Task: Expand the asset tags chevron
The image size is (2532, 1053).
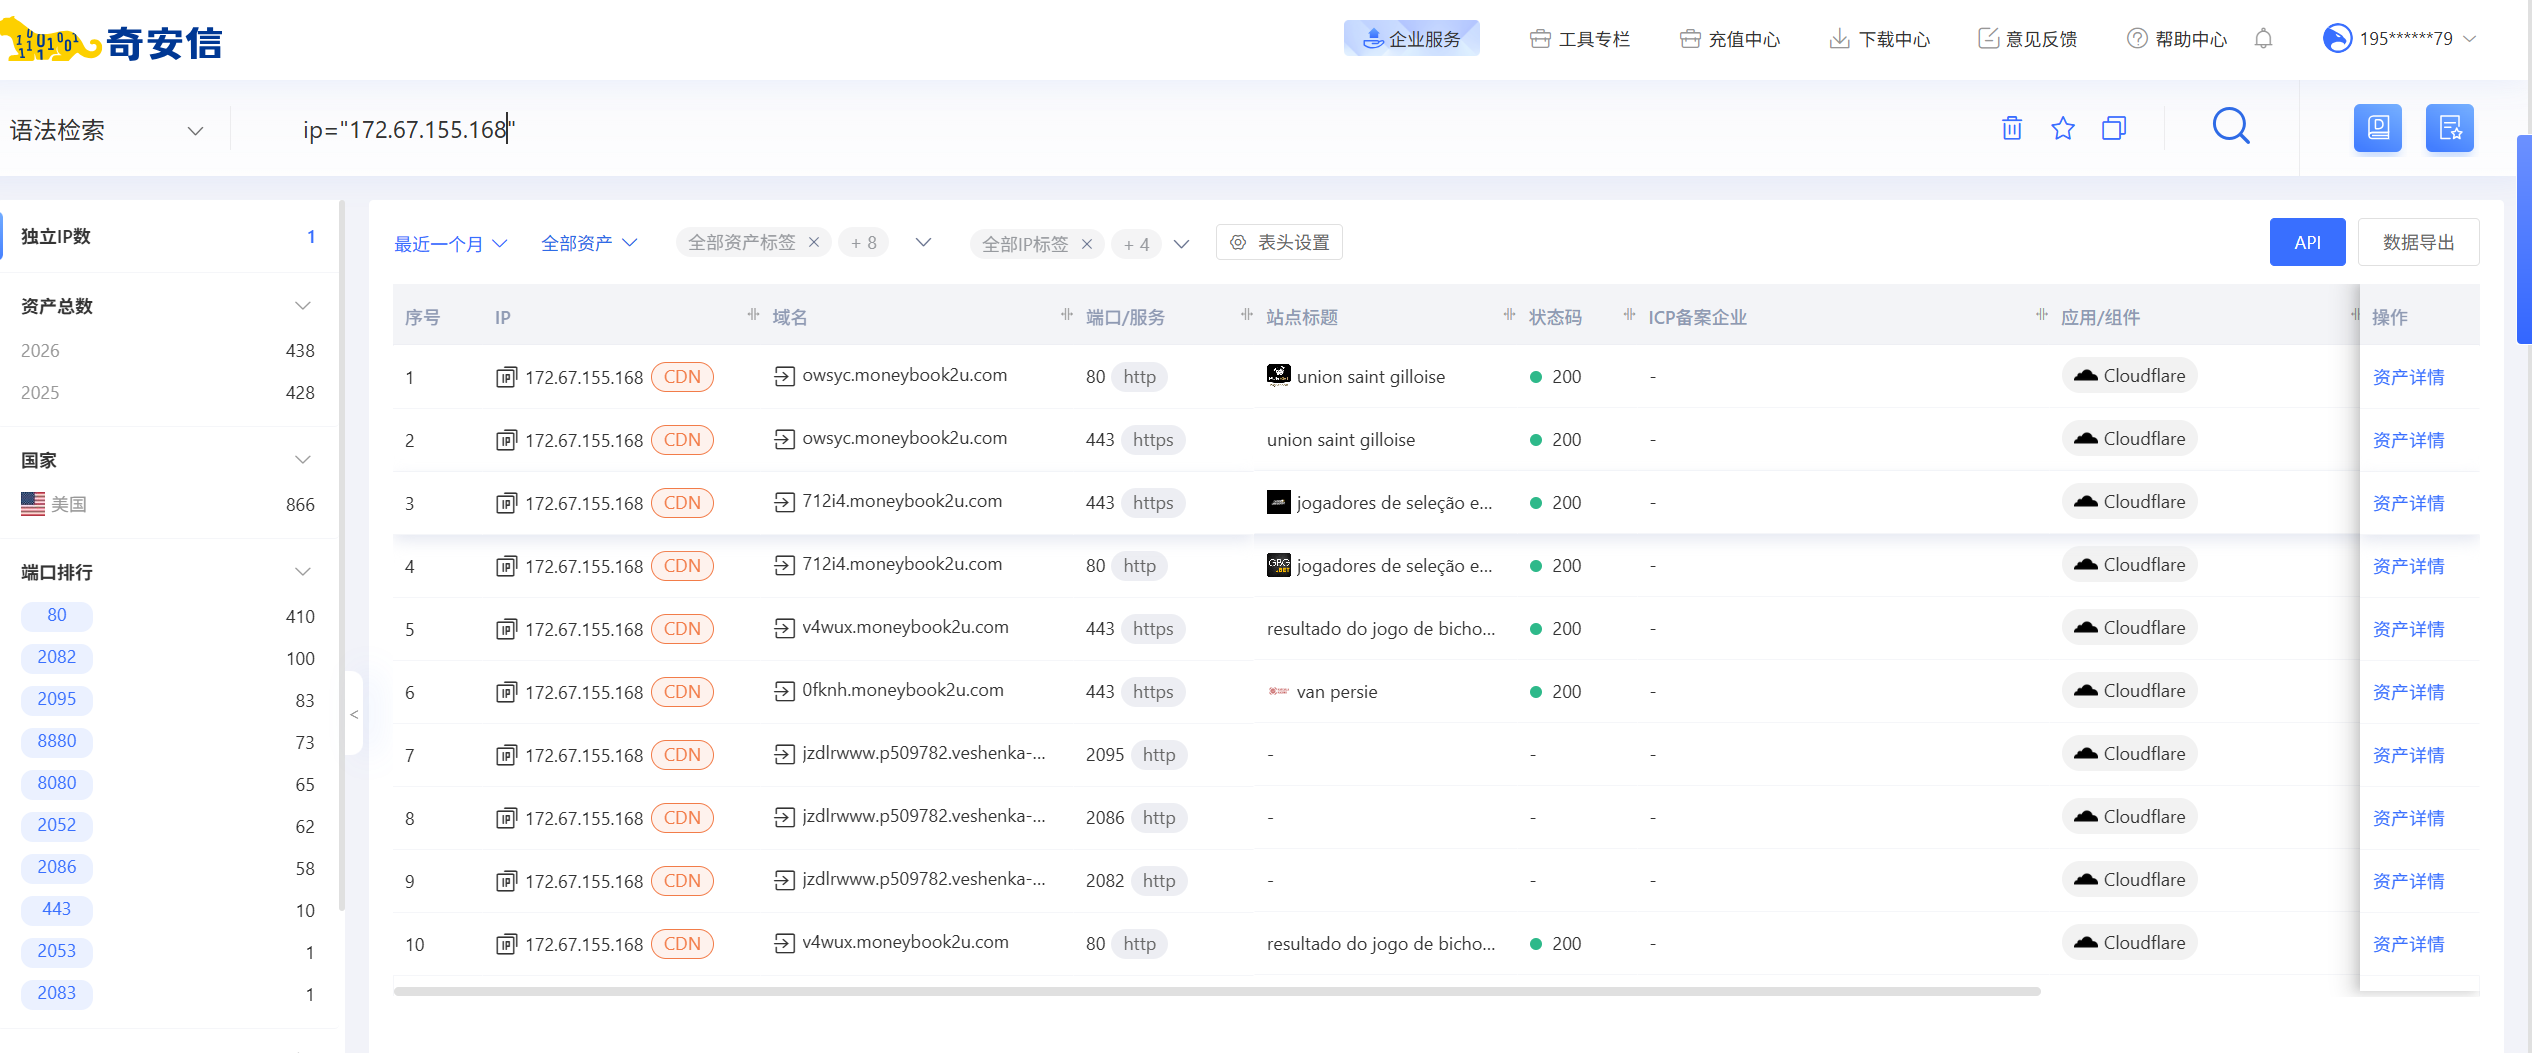Action: [x=923, y=242]
